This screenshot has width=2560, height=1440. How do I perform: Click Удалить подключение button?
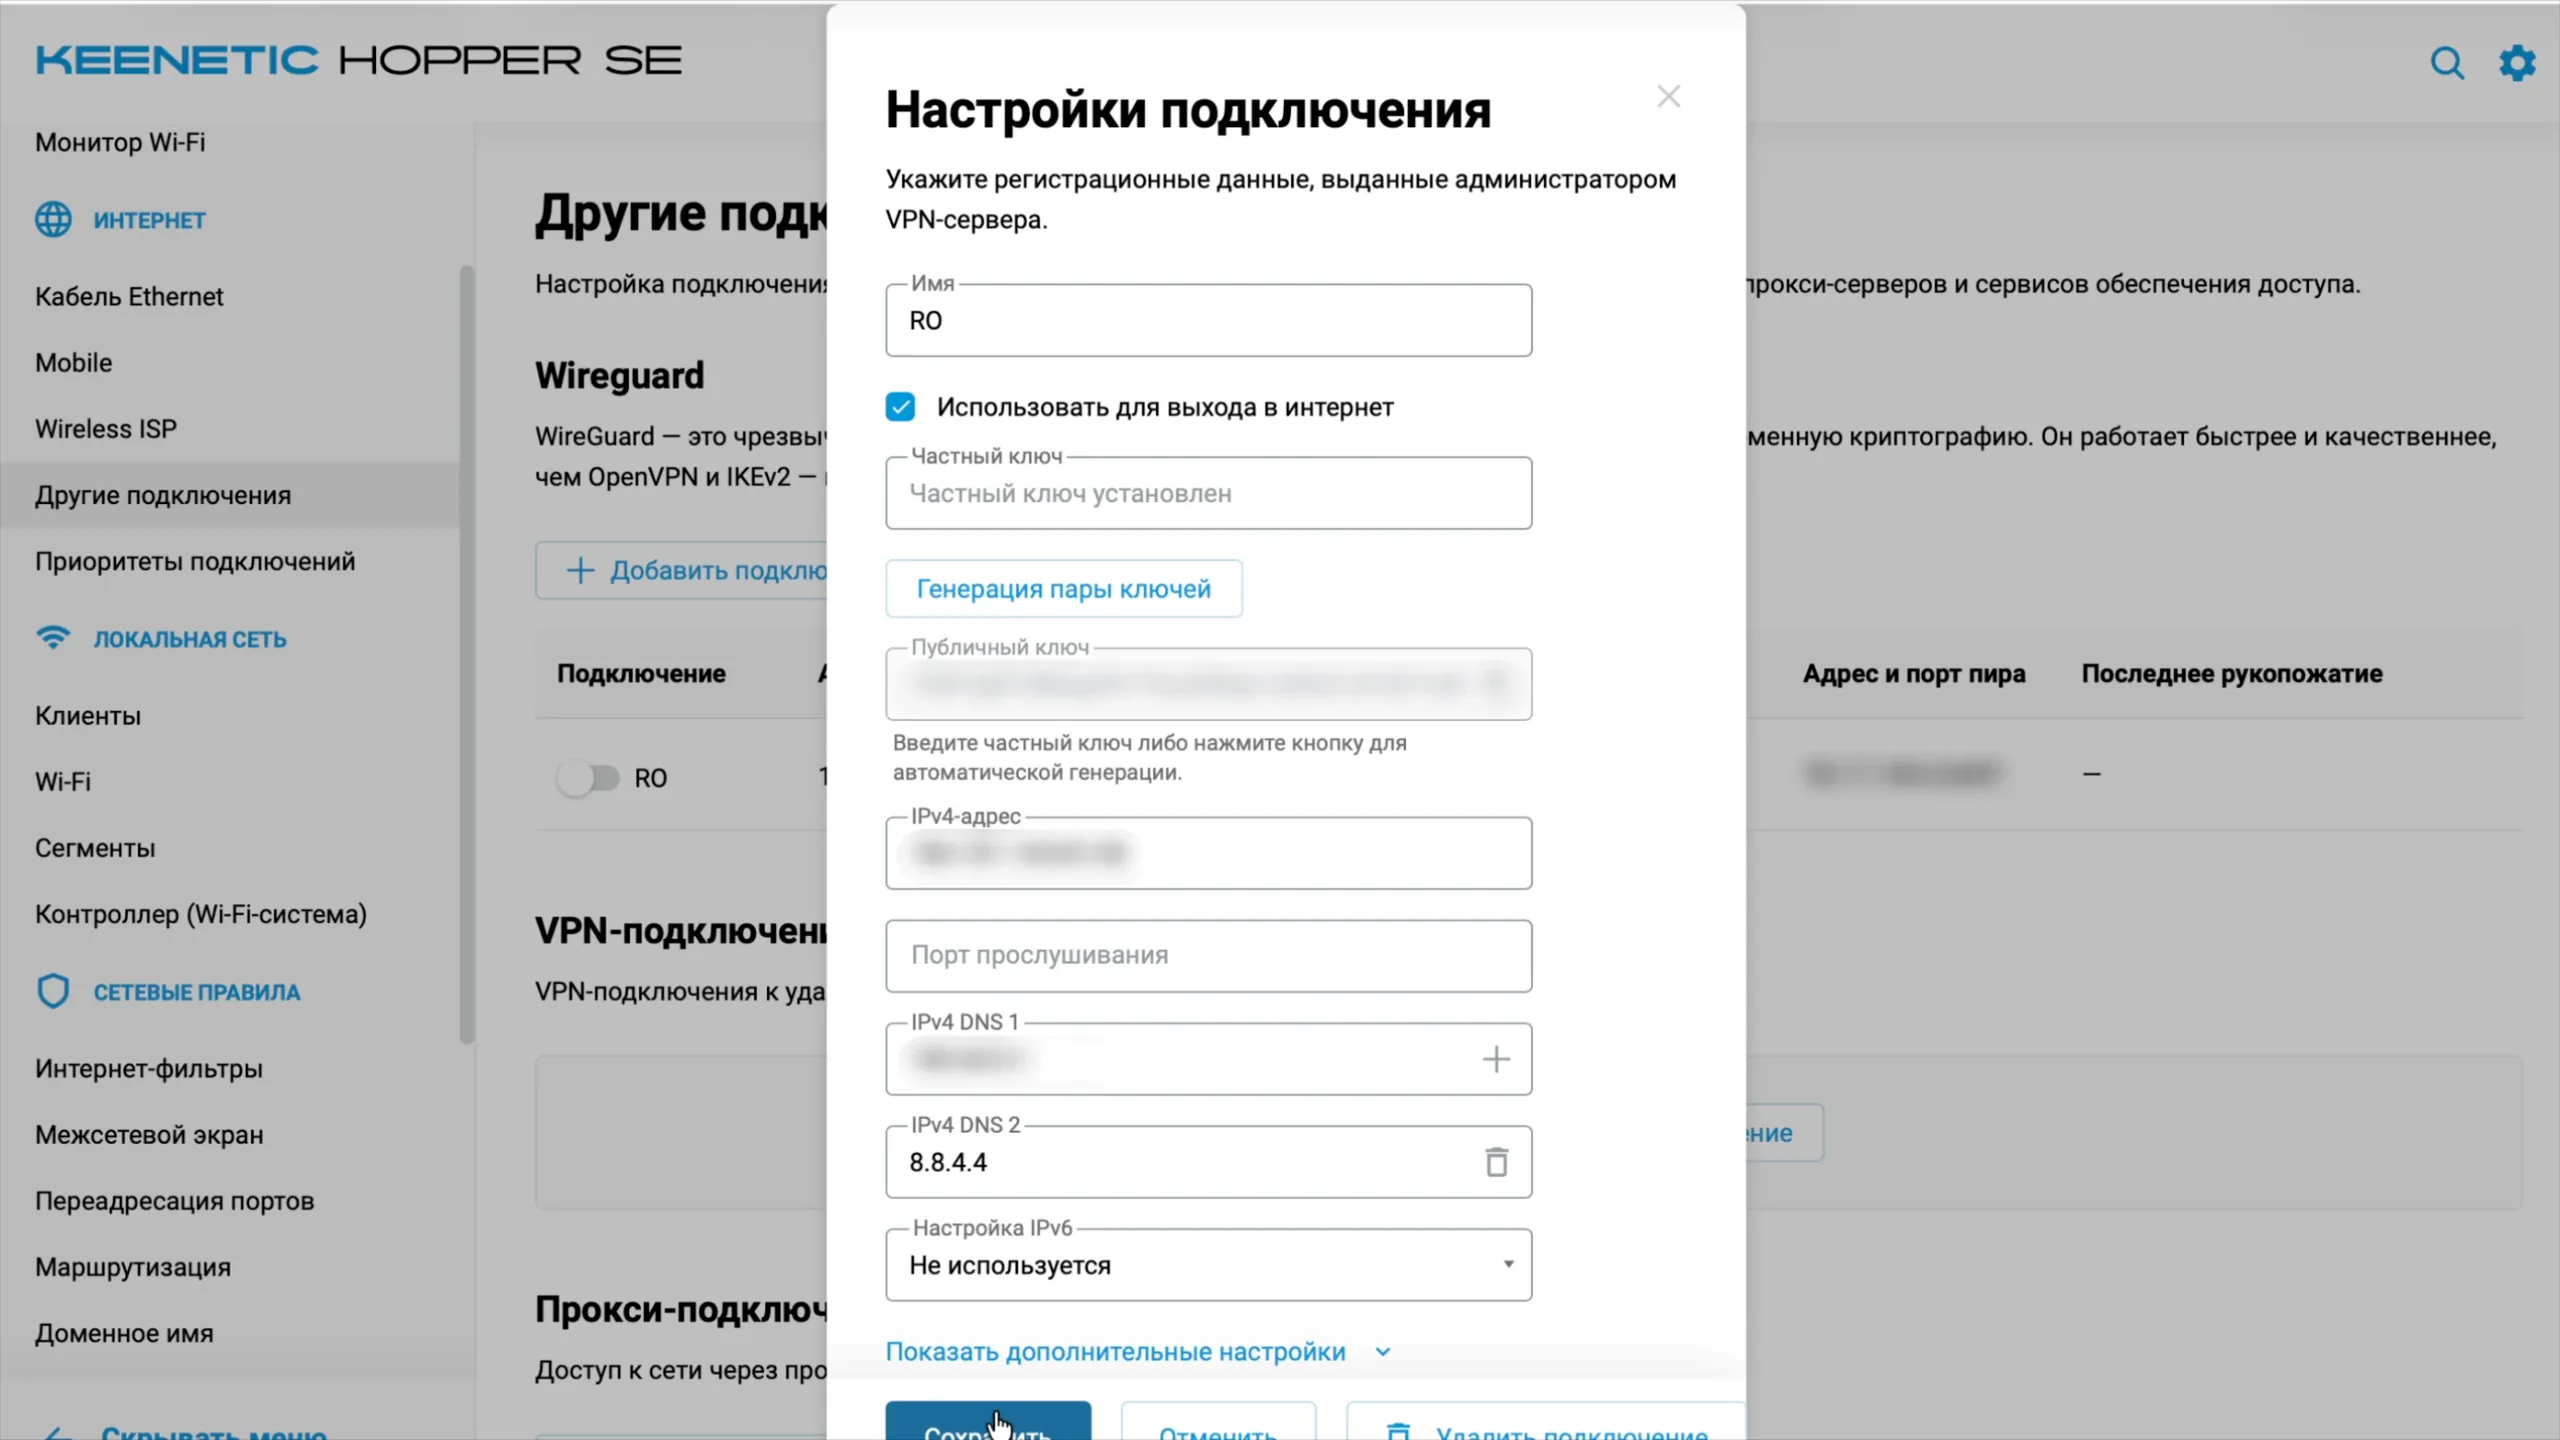coord(1546,1421)
